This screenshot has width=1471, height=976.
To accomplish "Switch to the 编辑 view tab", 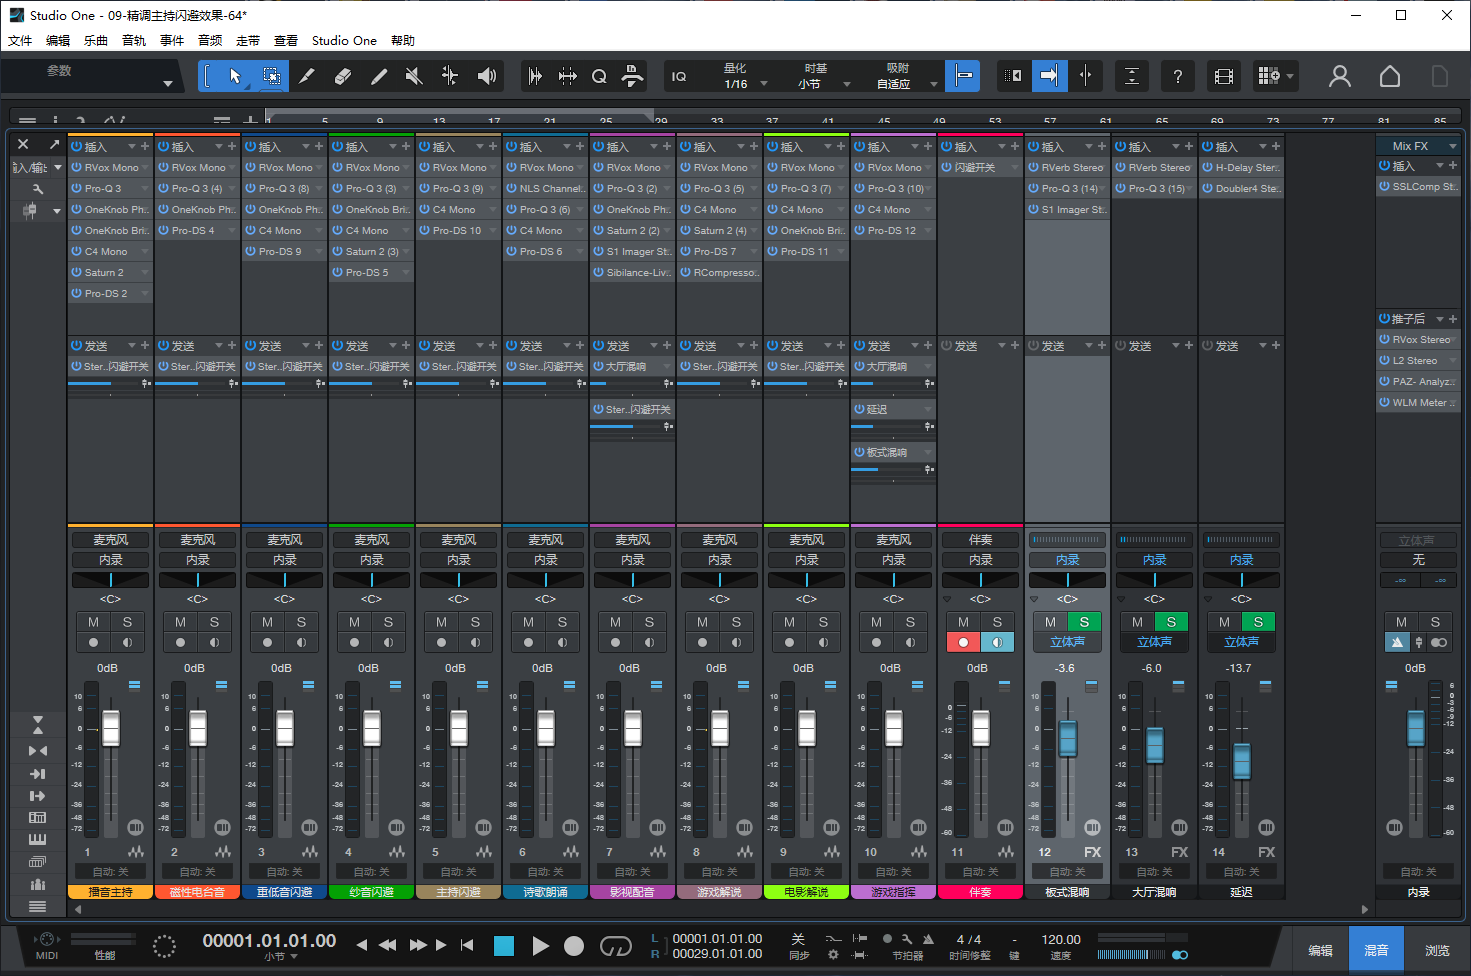I will tap(1320, 948).
